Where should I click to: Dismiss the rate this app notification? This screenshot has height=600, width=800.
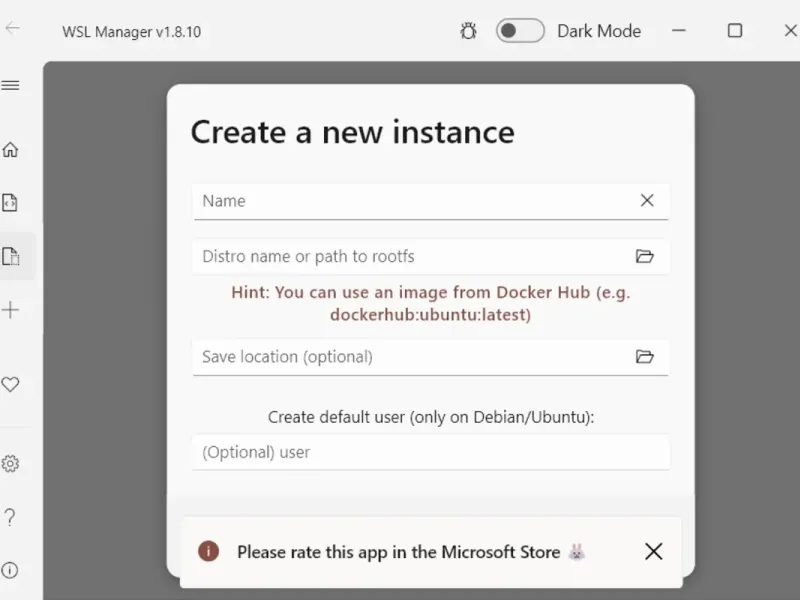click(654, 551)
